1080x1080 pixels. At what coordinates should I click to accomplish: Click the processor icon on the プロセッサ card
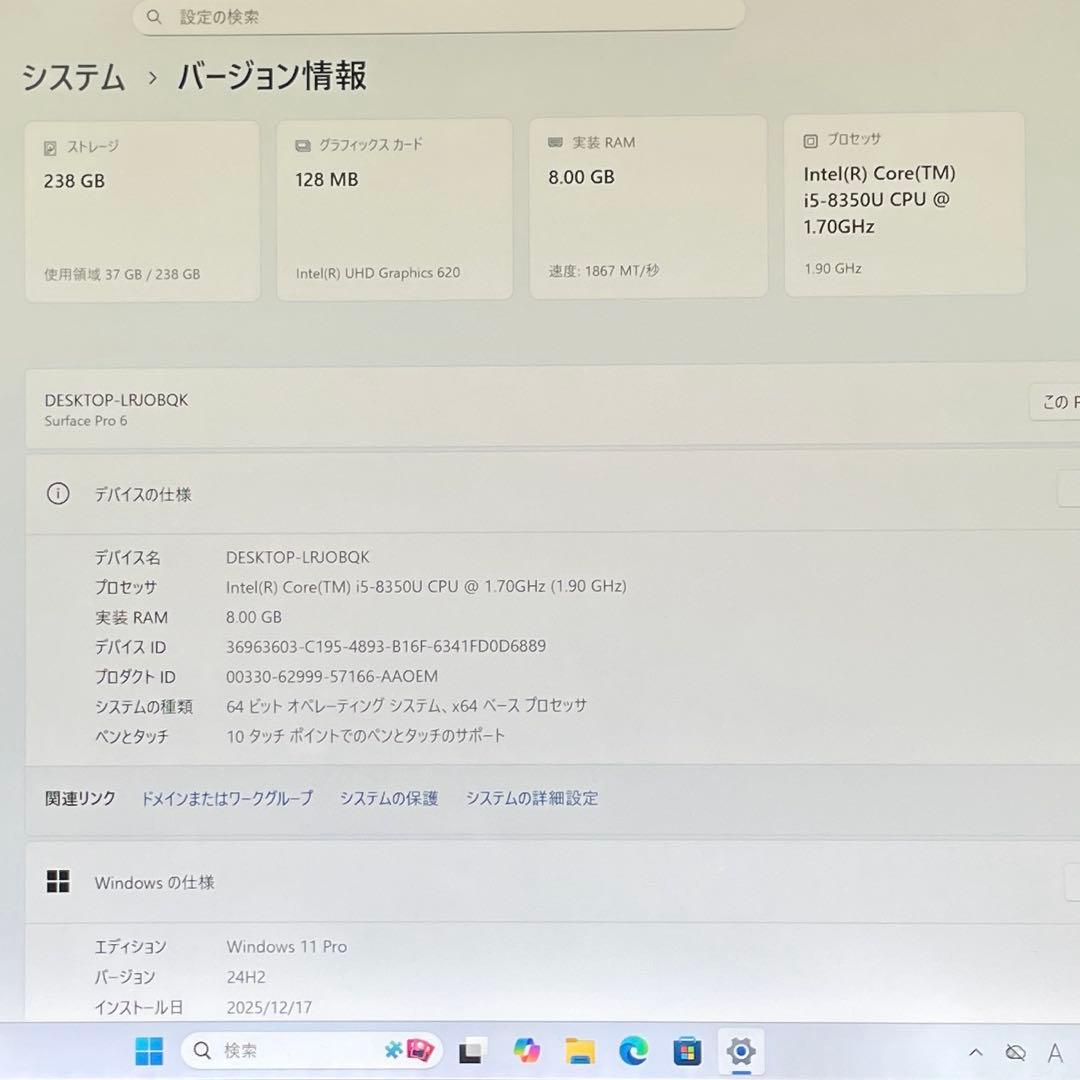(808, 139)
